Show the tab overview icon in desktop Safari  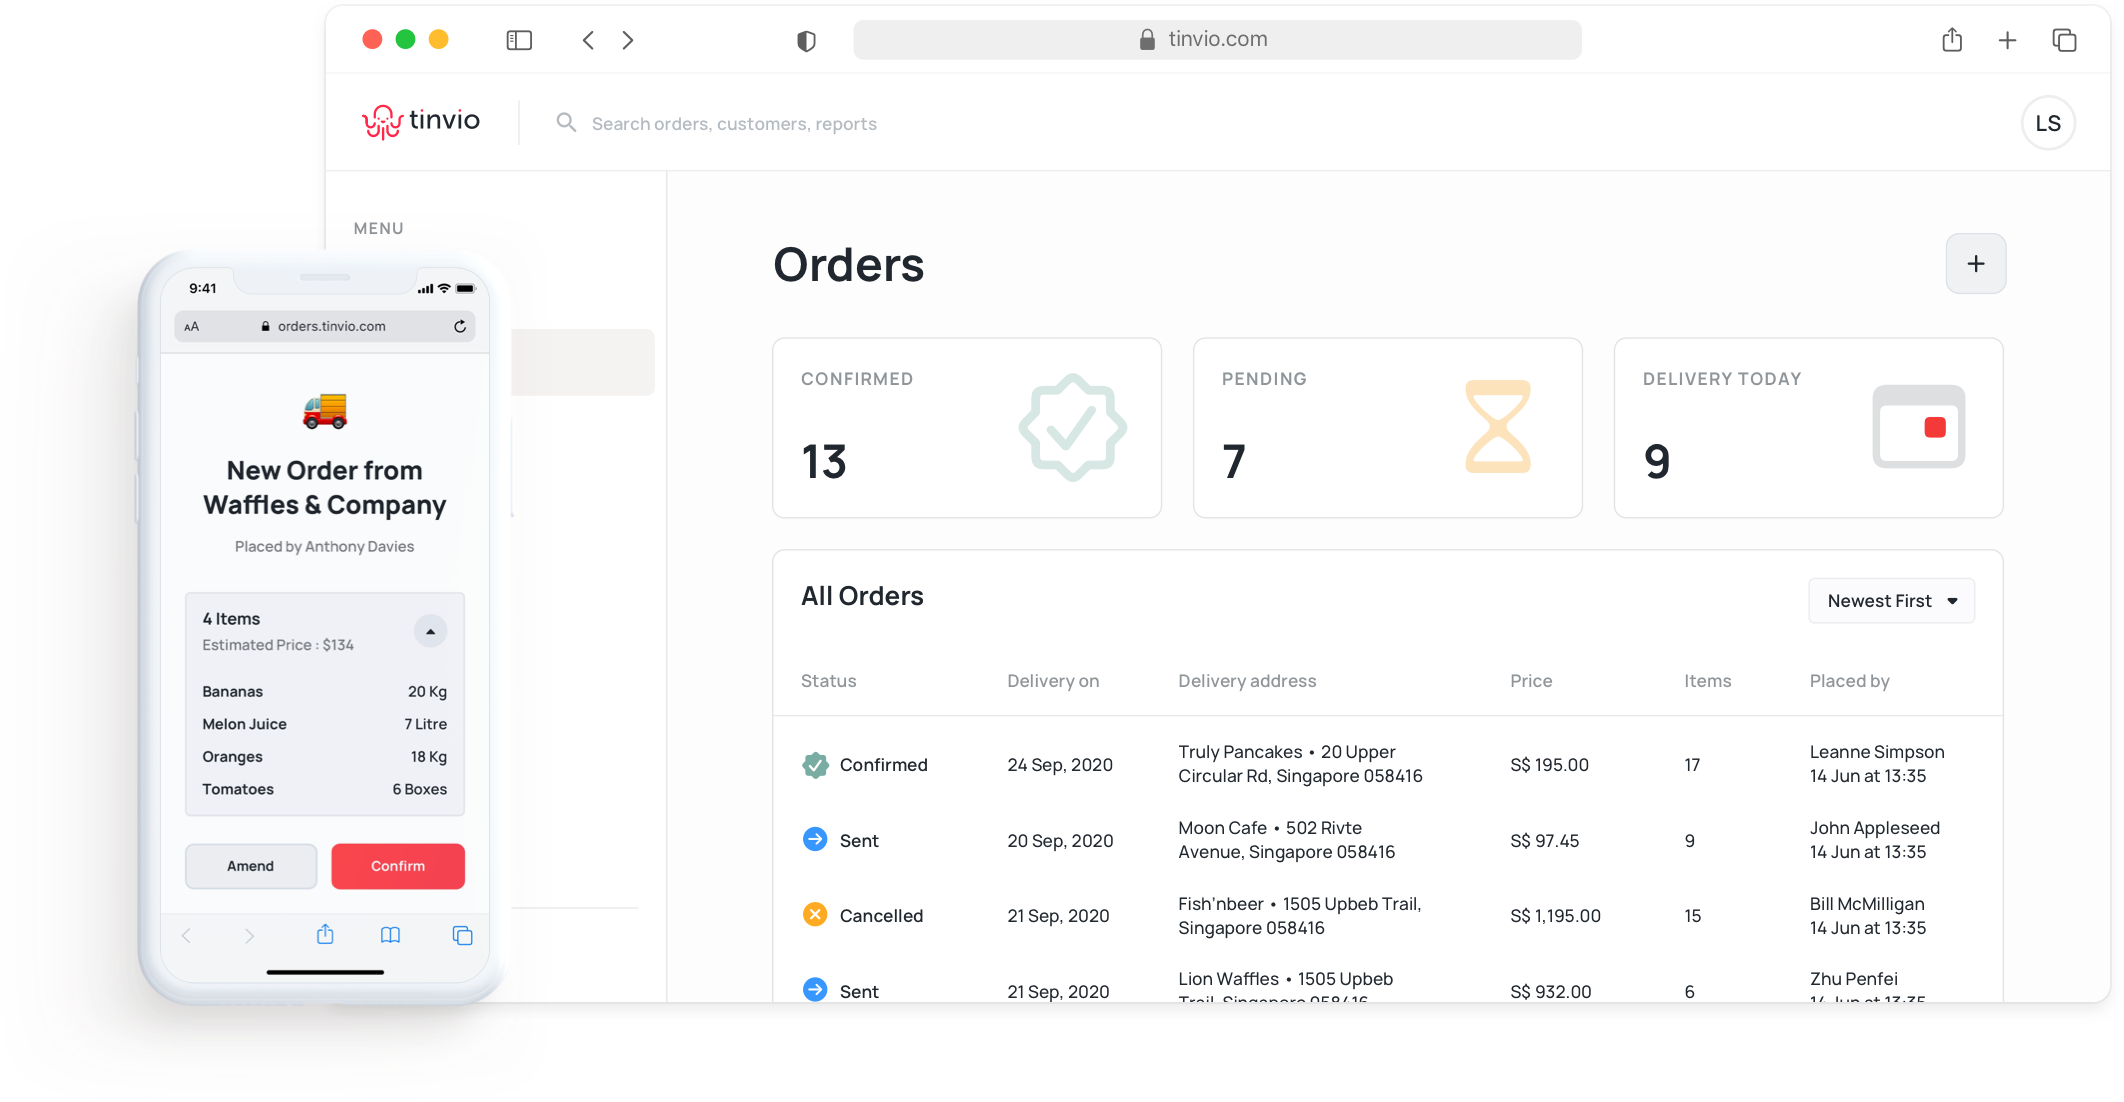[x=2064, y=40]
